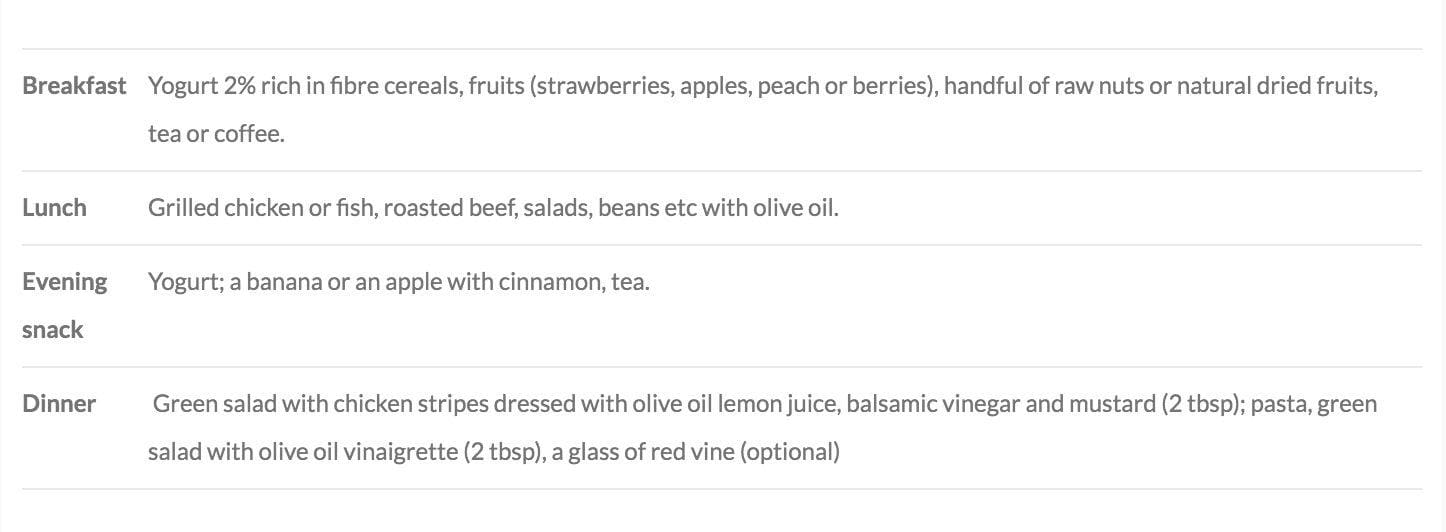Select the Lunch row heading

pos(54,208)
